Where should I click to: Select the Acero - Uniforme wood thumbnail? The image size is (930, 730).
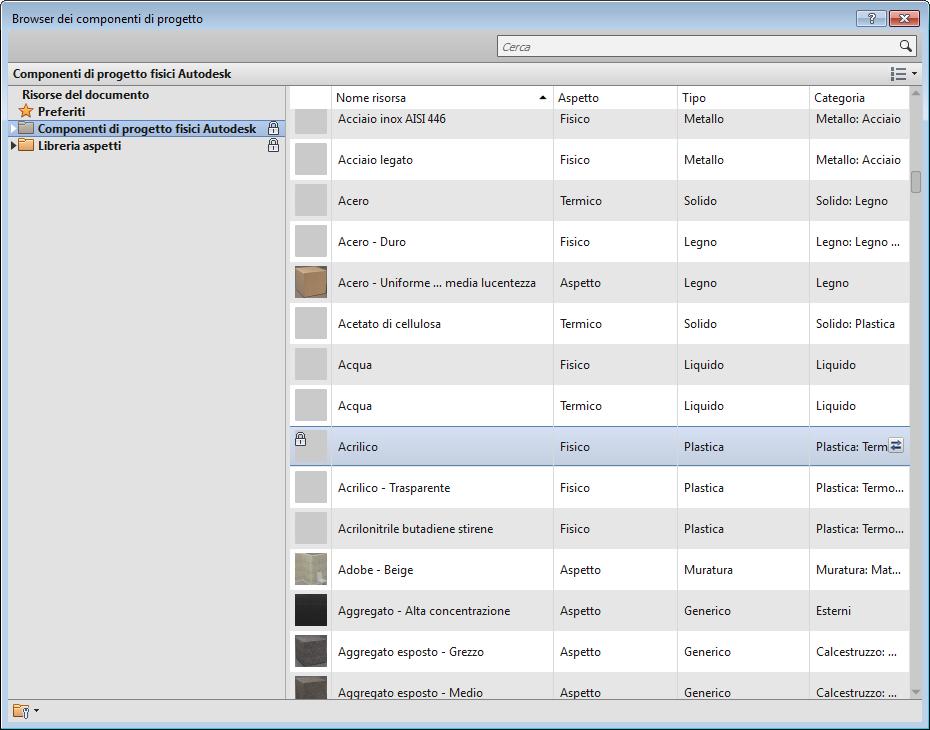[x=311, y=282]
